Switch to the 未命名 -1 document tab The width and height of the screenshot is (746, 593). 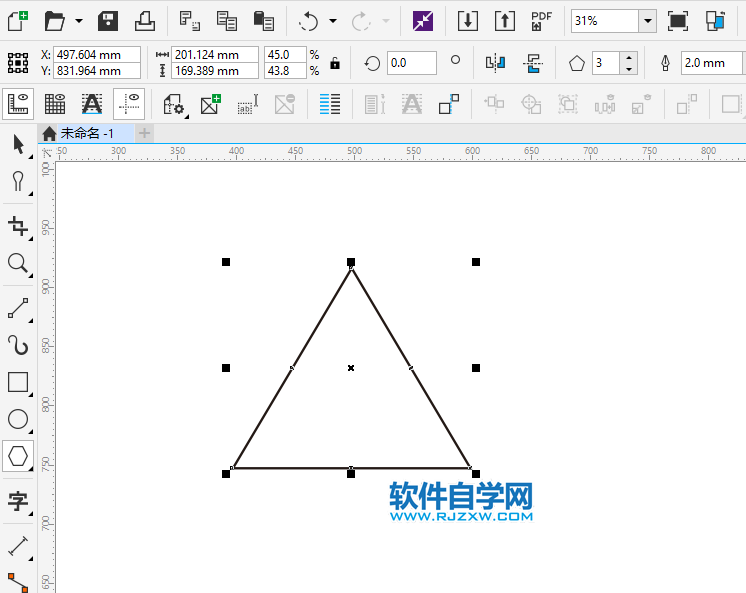click(x=85, y=133)
